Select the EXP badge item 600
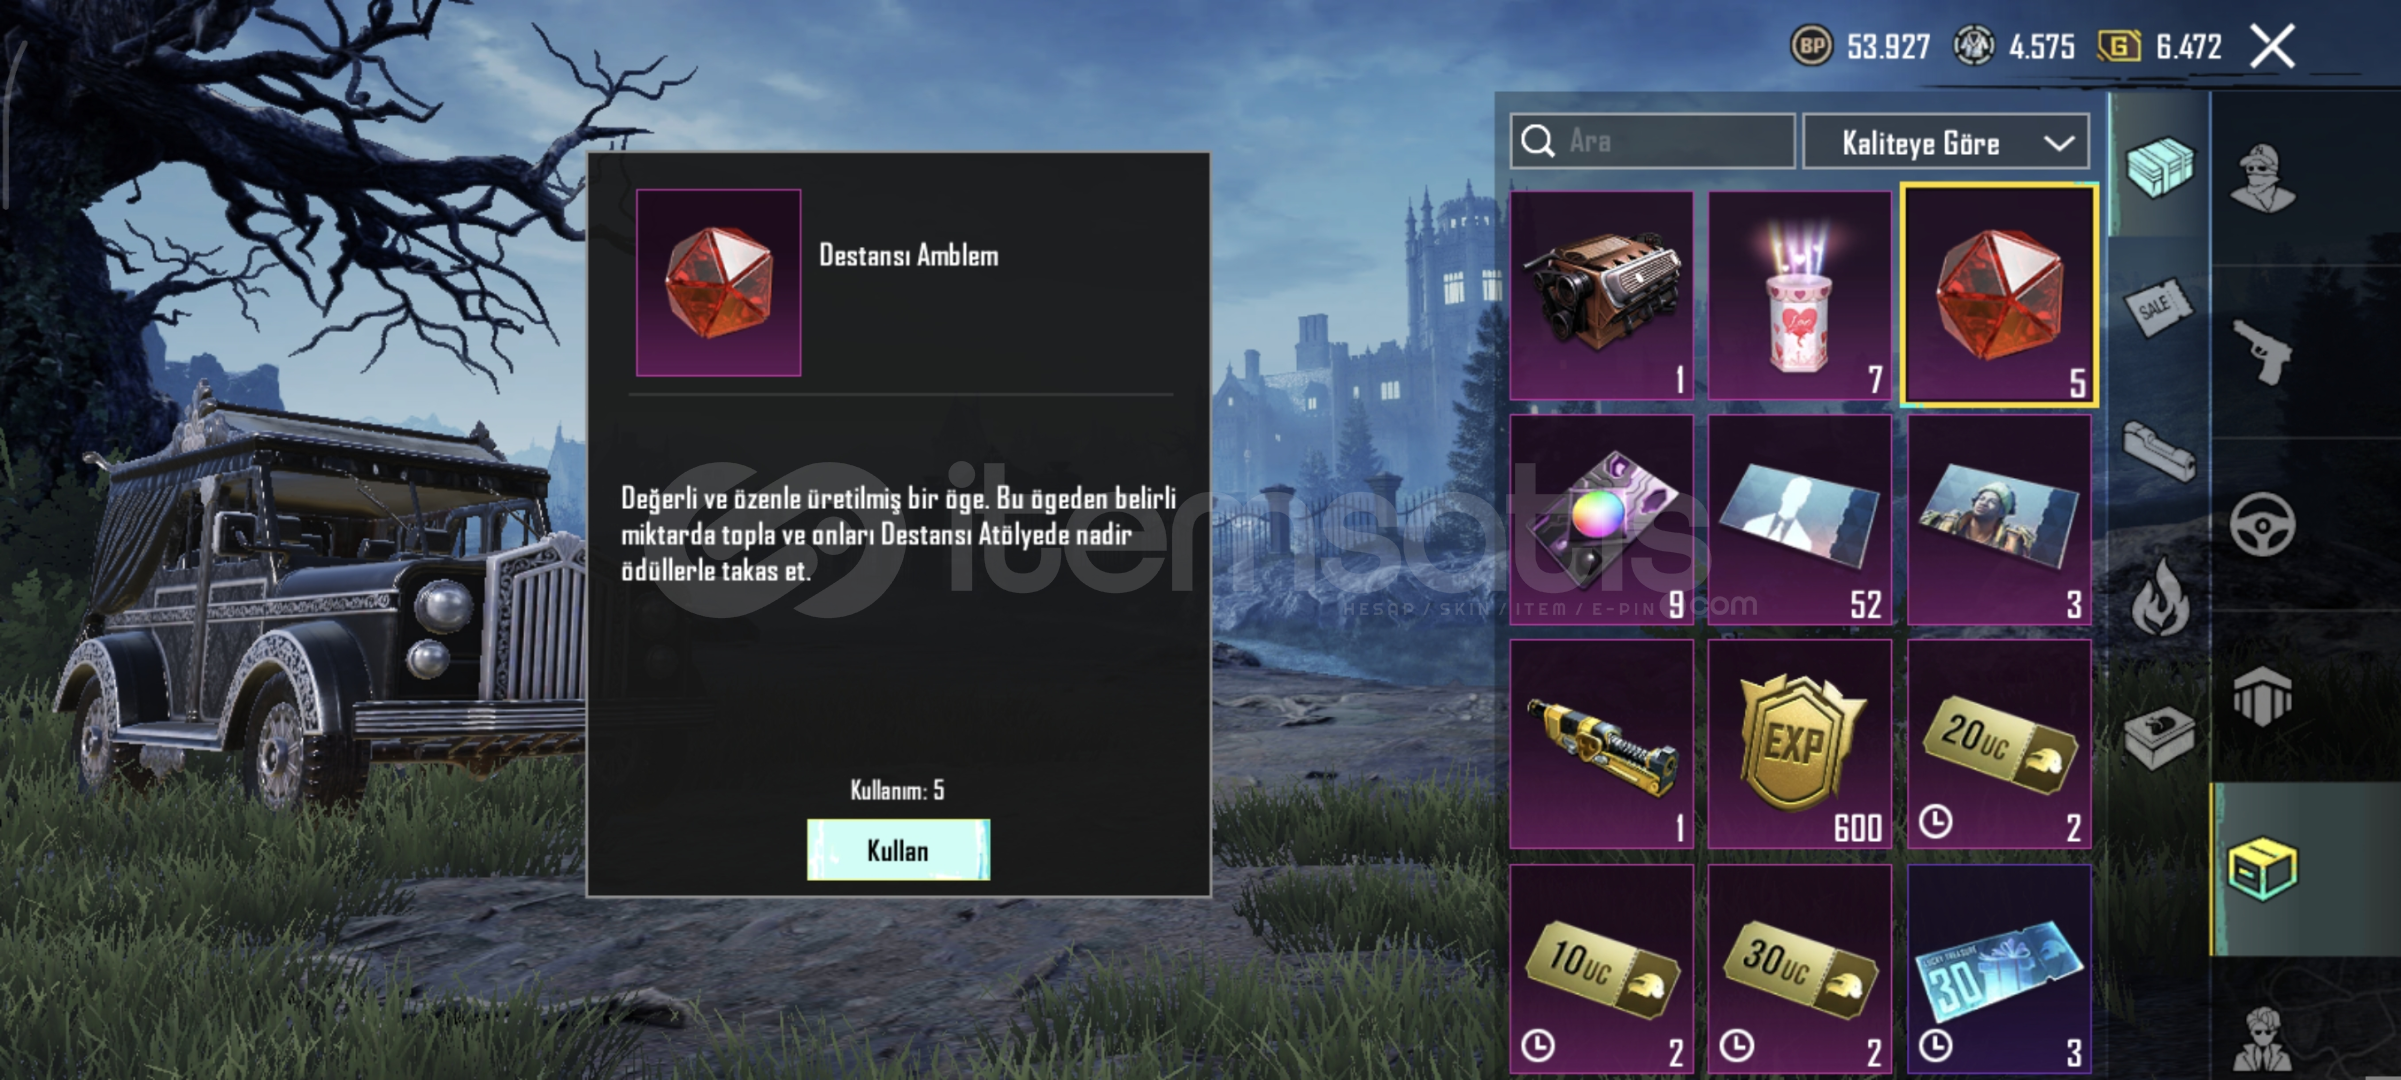 1799,744
